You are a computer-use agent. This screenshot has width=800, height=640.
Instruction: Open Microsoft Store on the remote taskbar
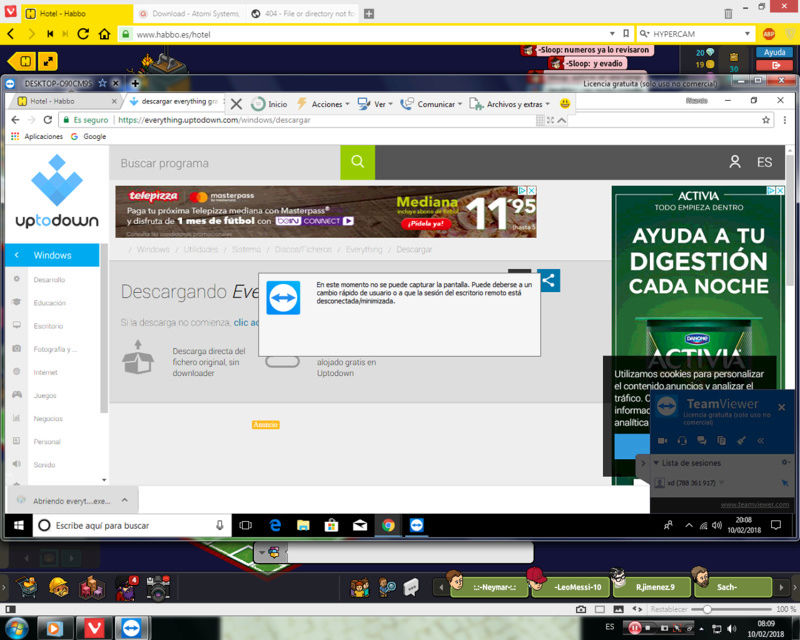click(332, 525)
